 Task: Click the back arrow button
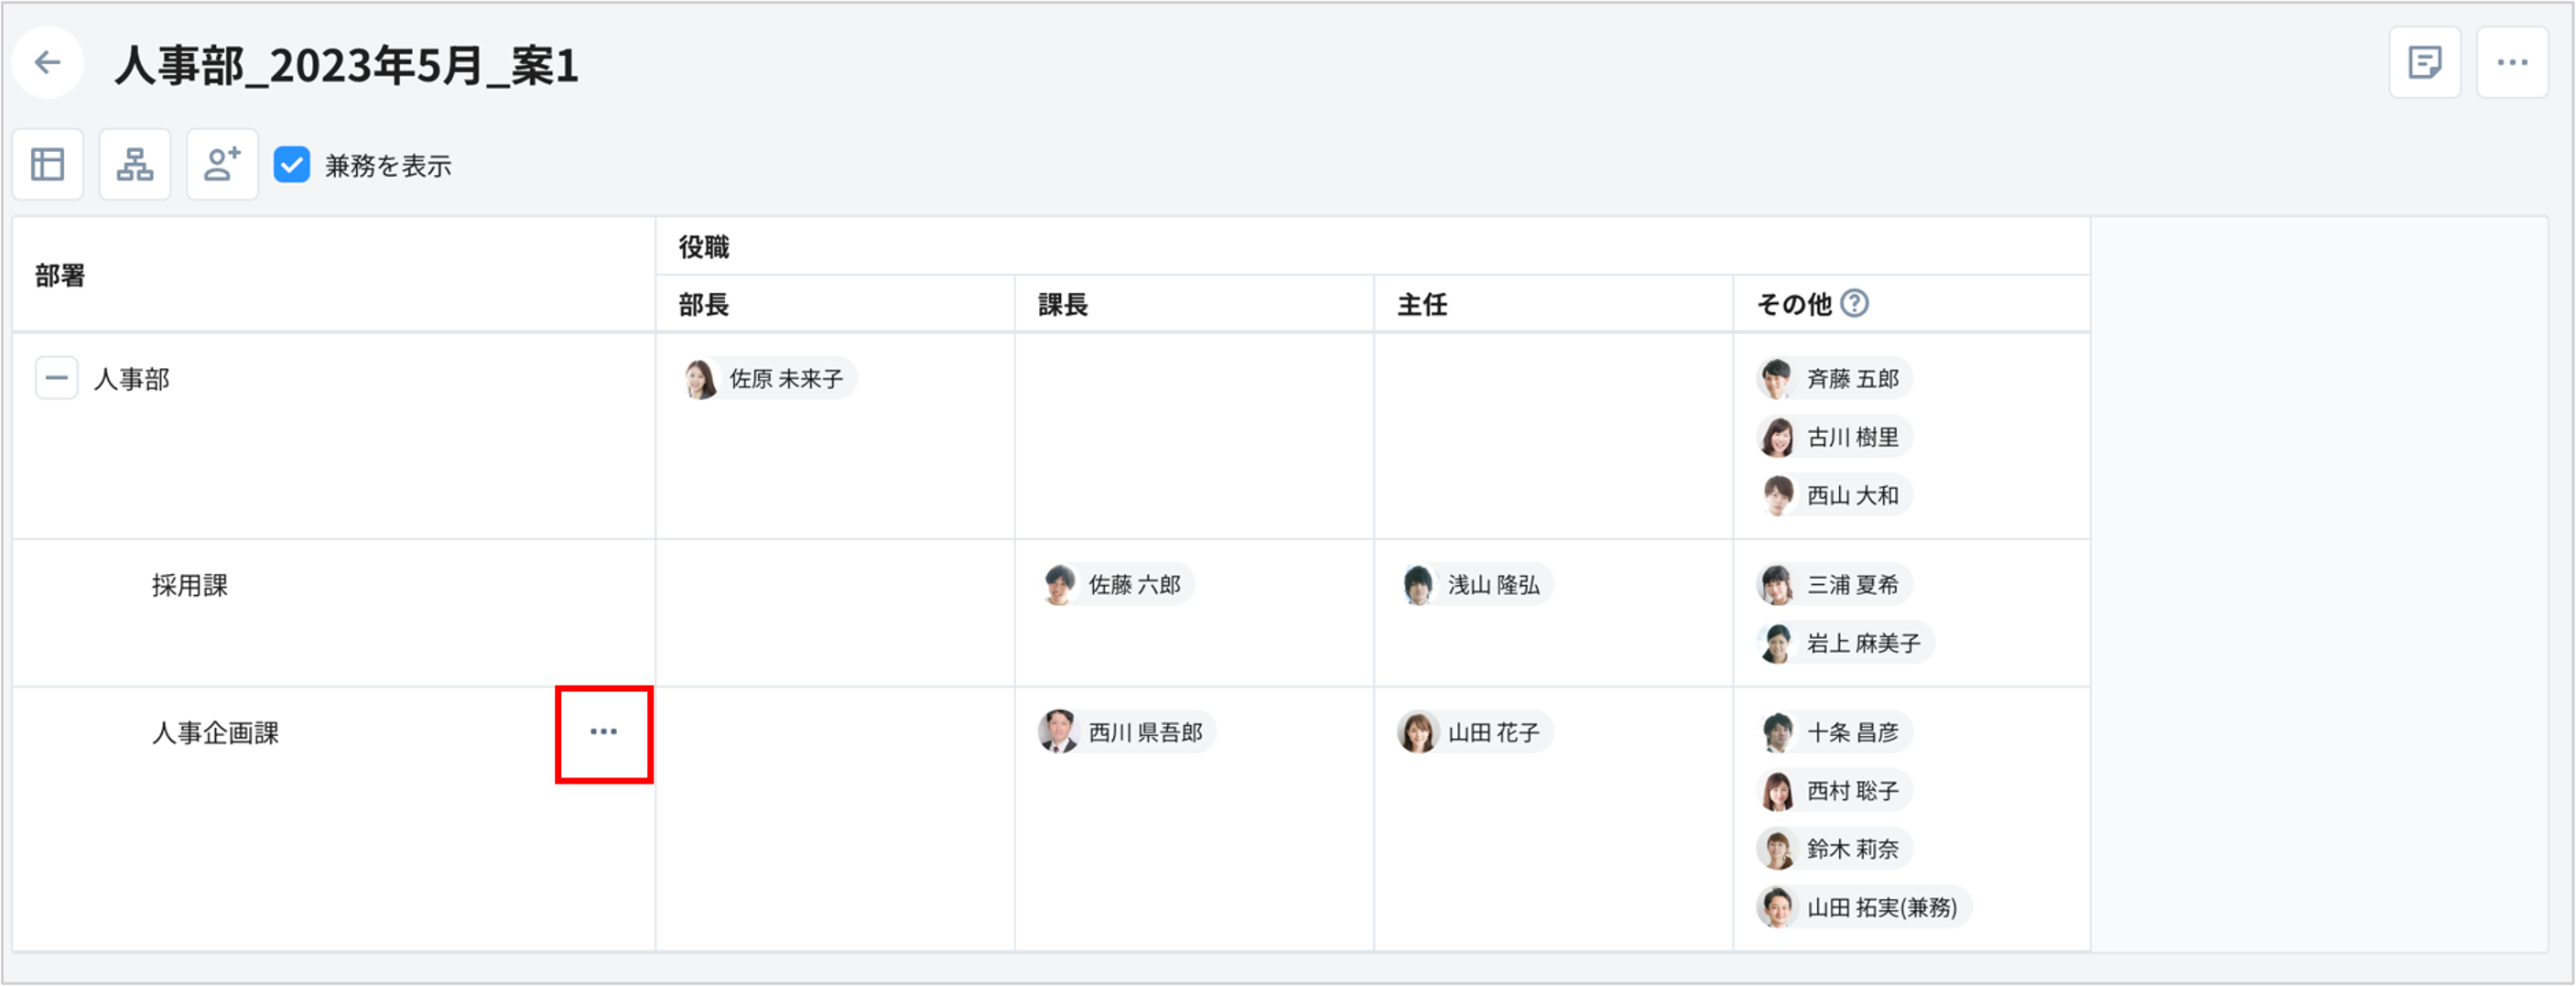(x=47, y=63)
